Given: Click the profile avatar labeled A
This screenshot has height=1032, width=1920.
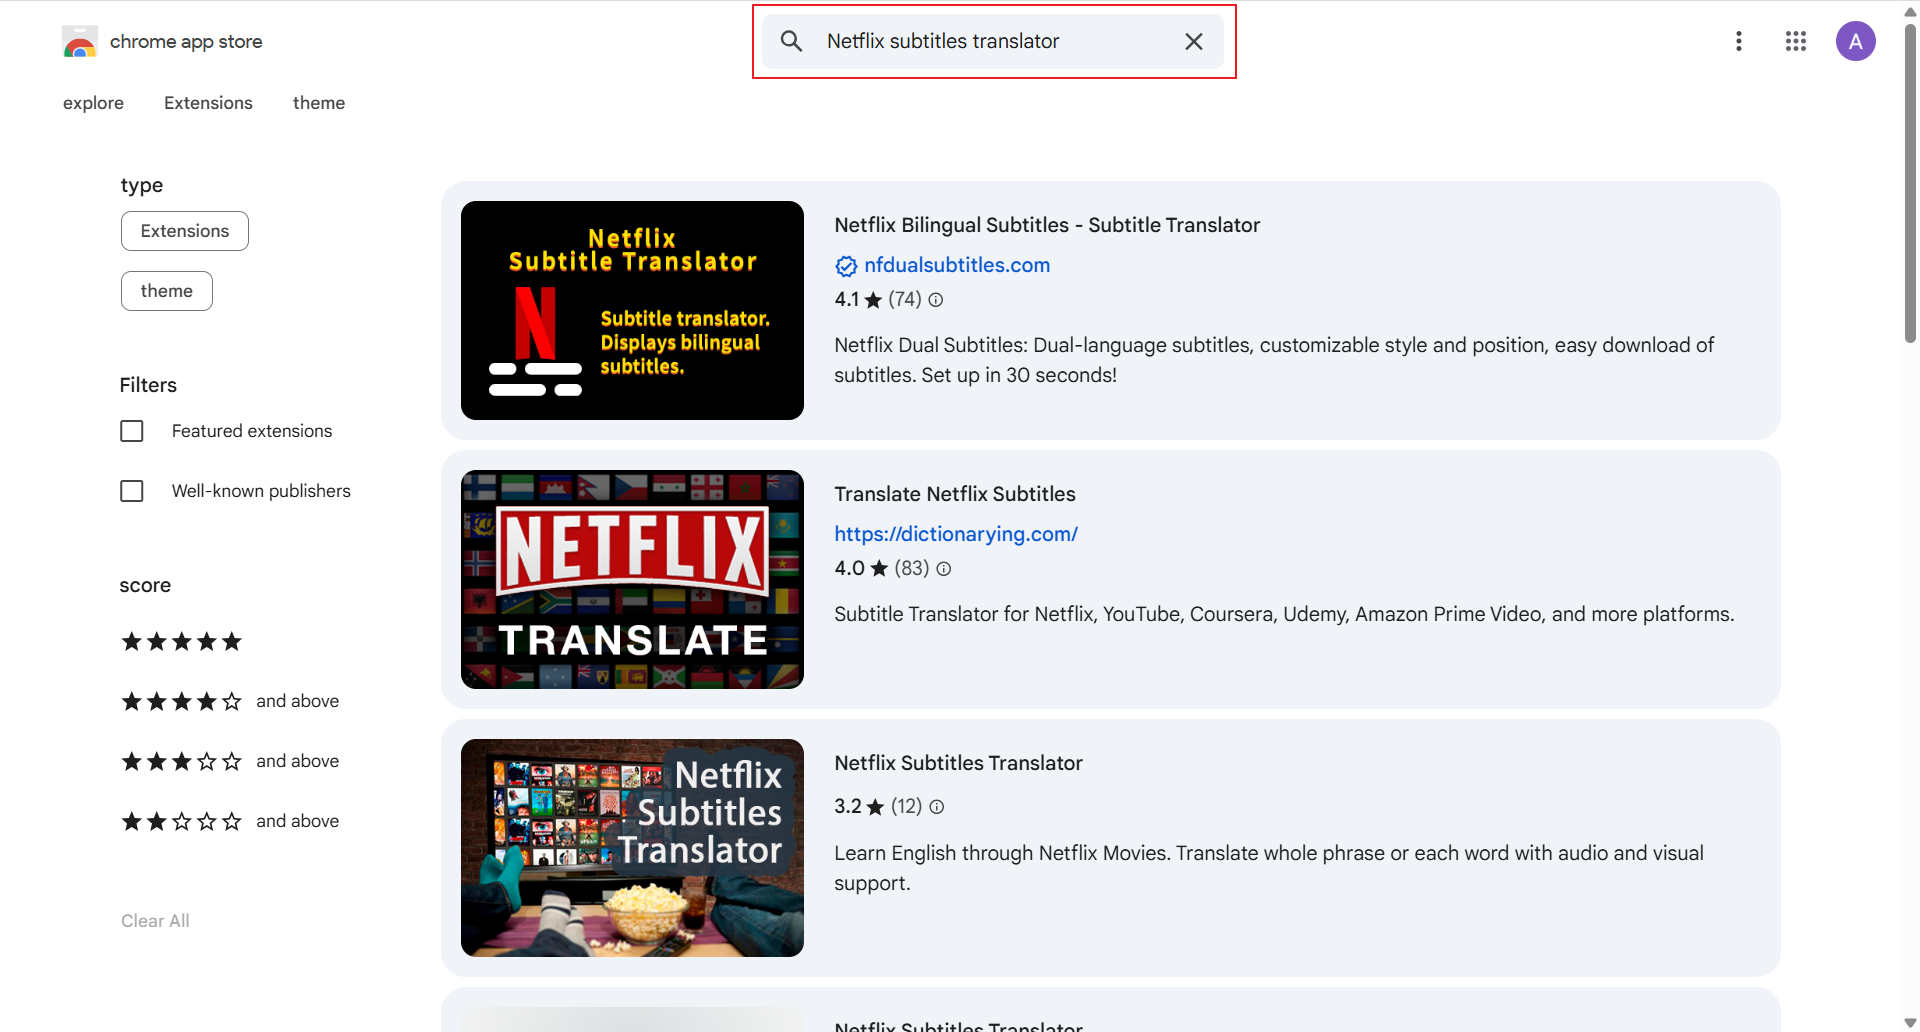Looking at the screenshot, I should pos(1856,41).
